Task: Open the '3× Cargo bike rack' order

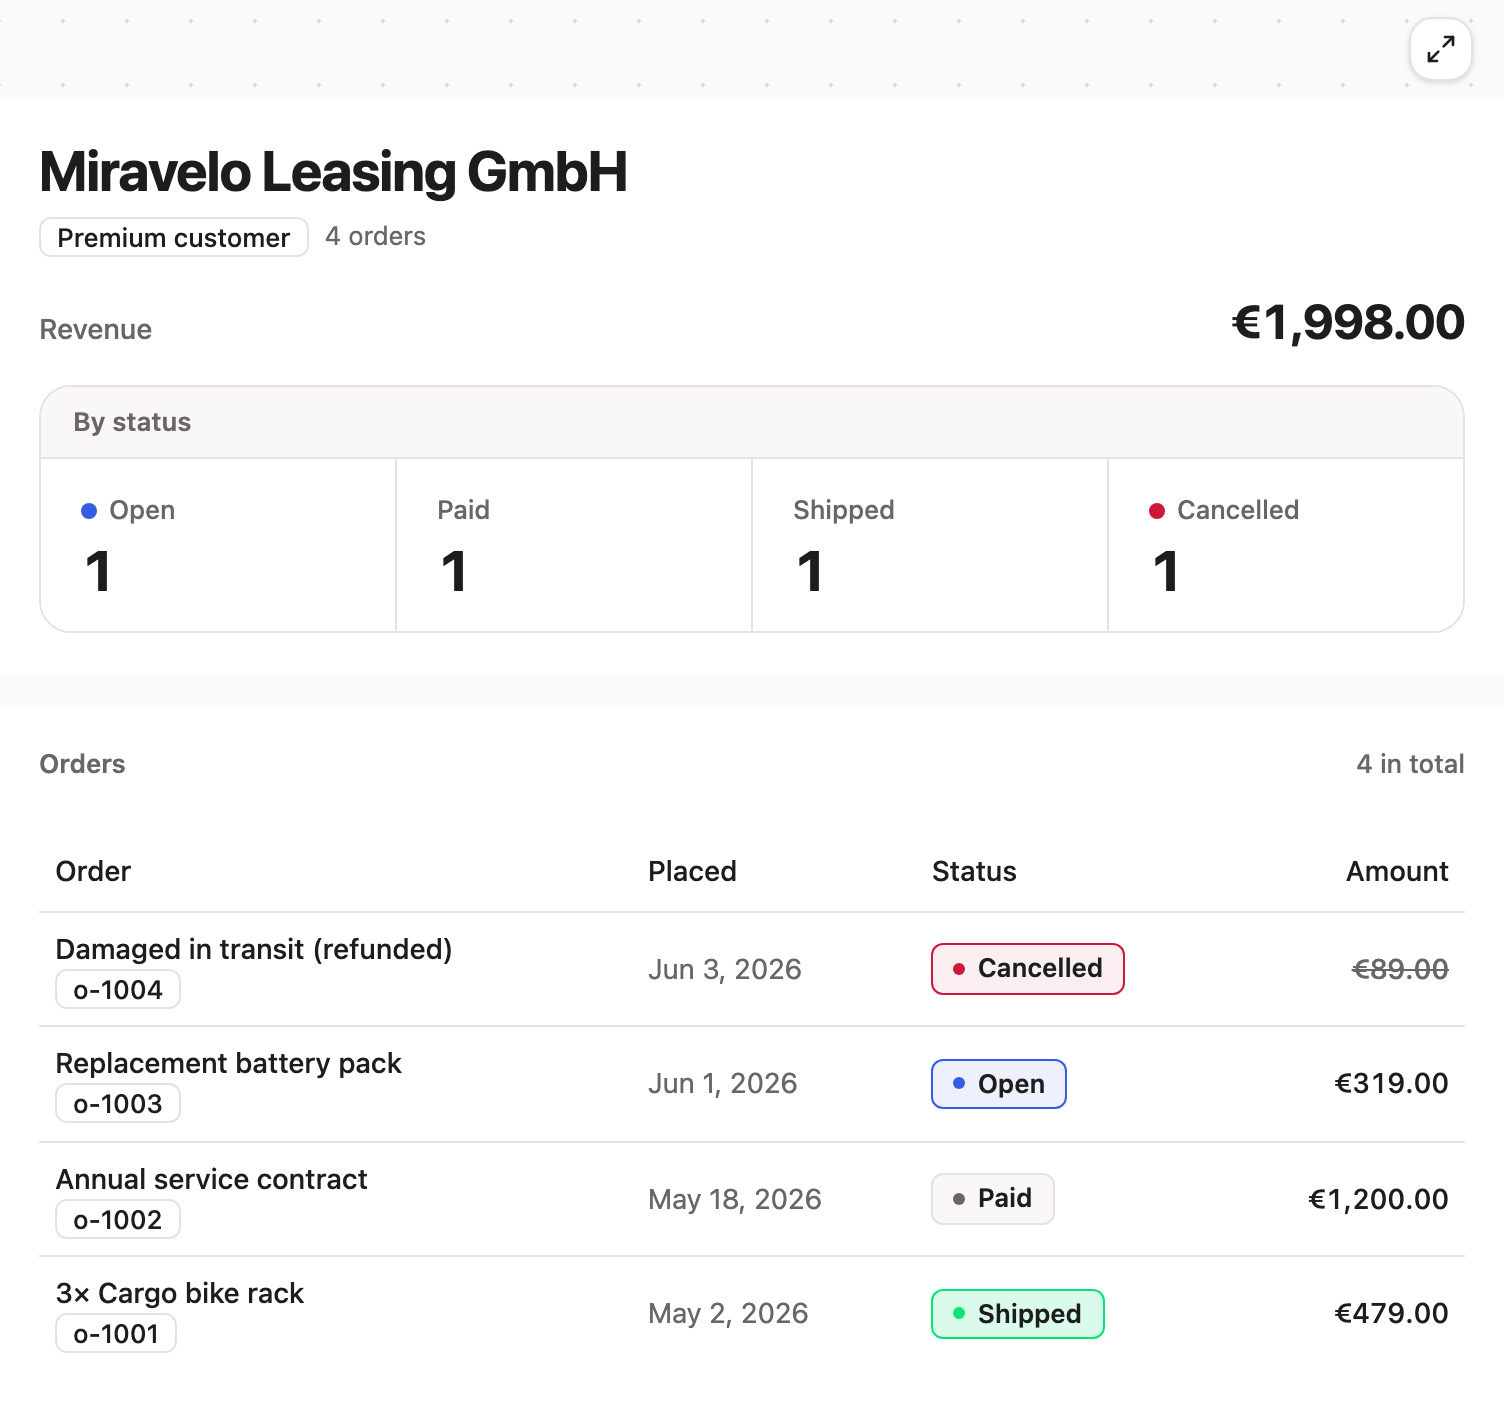Action: pyautogui.click(x=180, y=1293)
